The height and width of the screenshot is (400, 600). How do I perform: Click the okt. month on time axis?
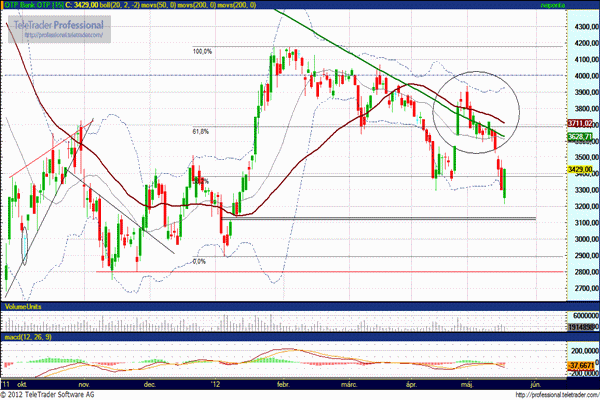coord(21,384)
